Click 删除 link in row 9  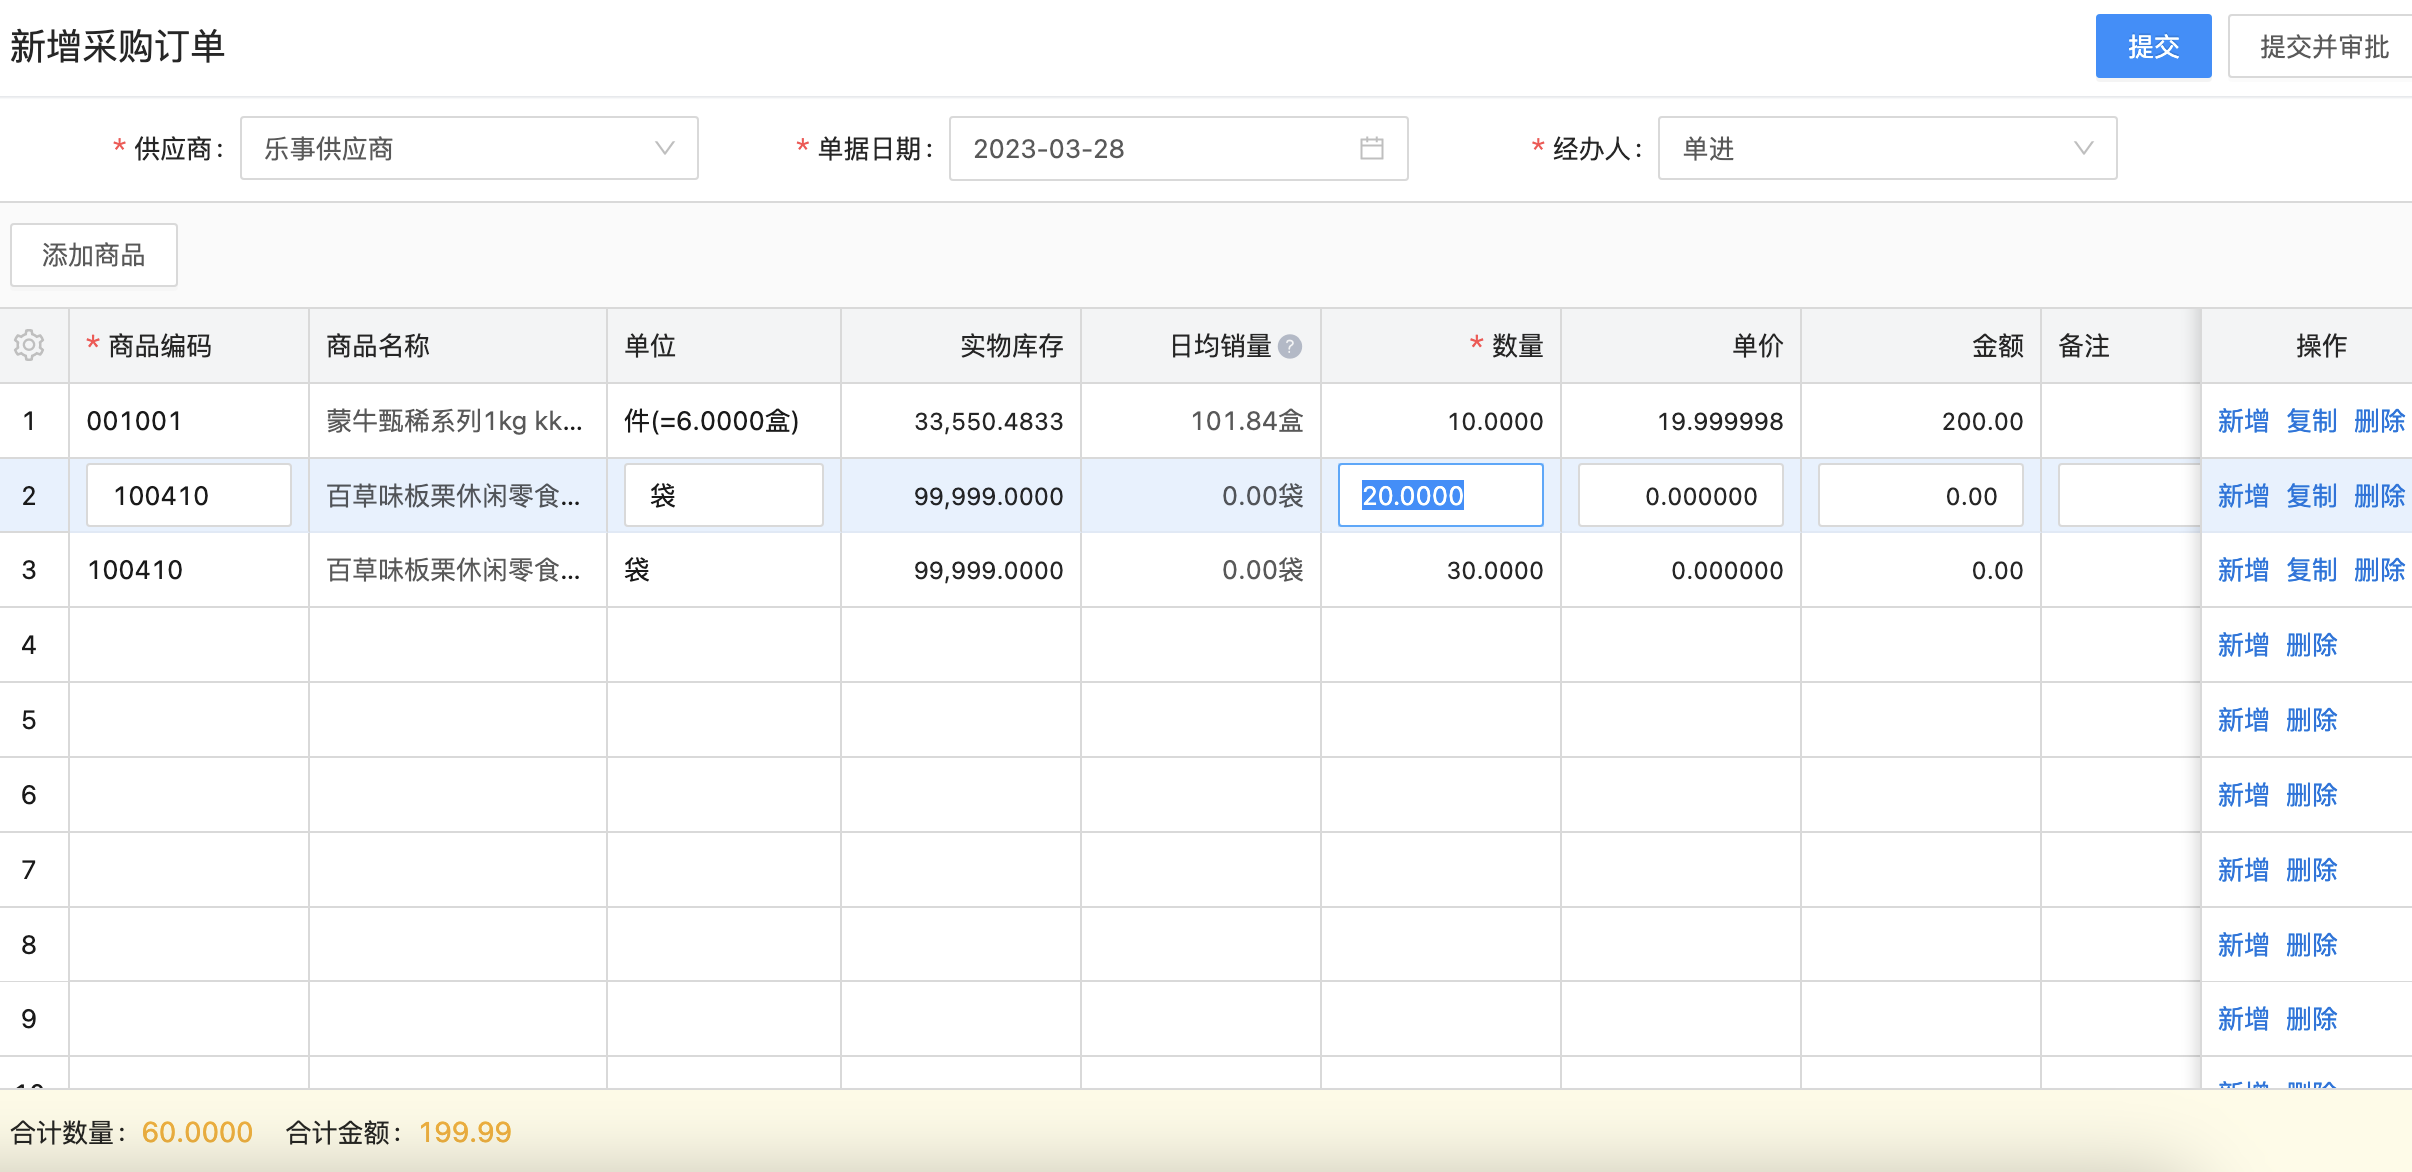pos(2311,1019)
